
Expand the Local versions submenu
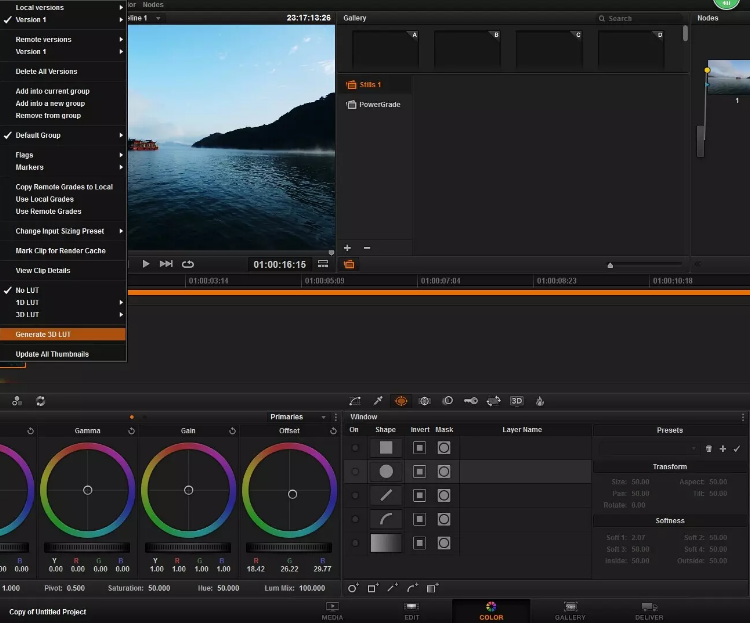coord(63,7)
